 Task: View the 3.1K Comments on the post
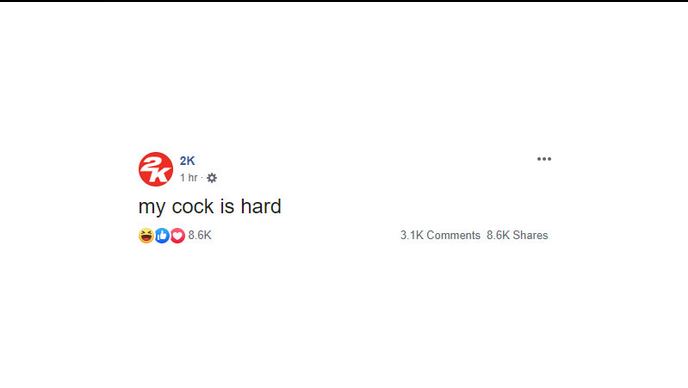[440, 235]
